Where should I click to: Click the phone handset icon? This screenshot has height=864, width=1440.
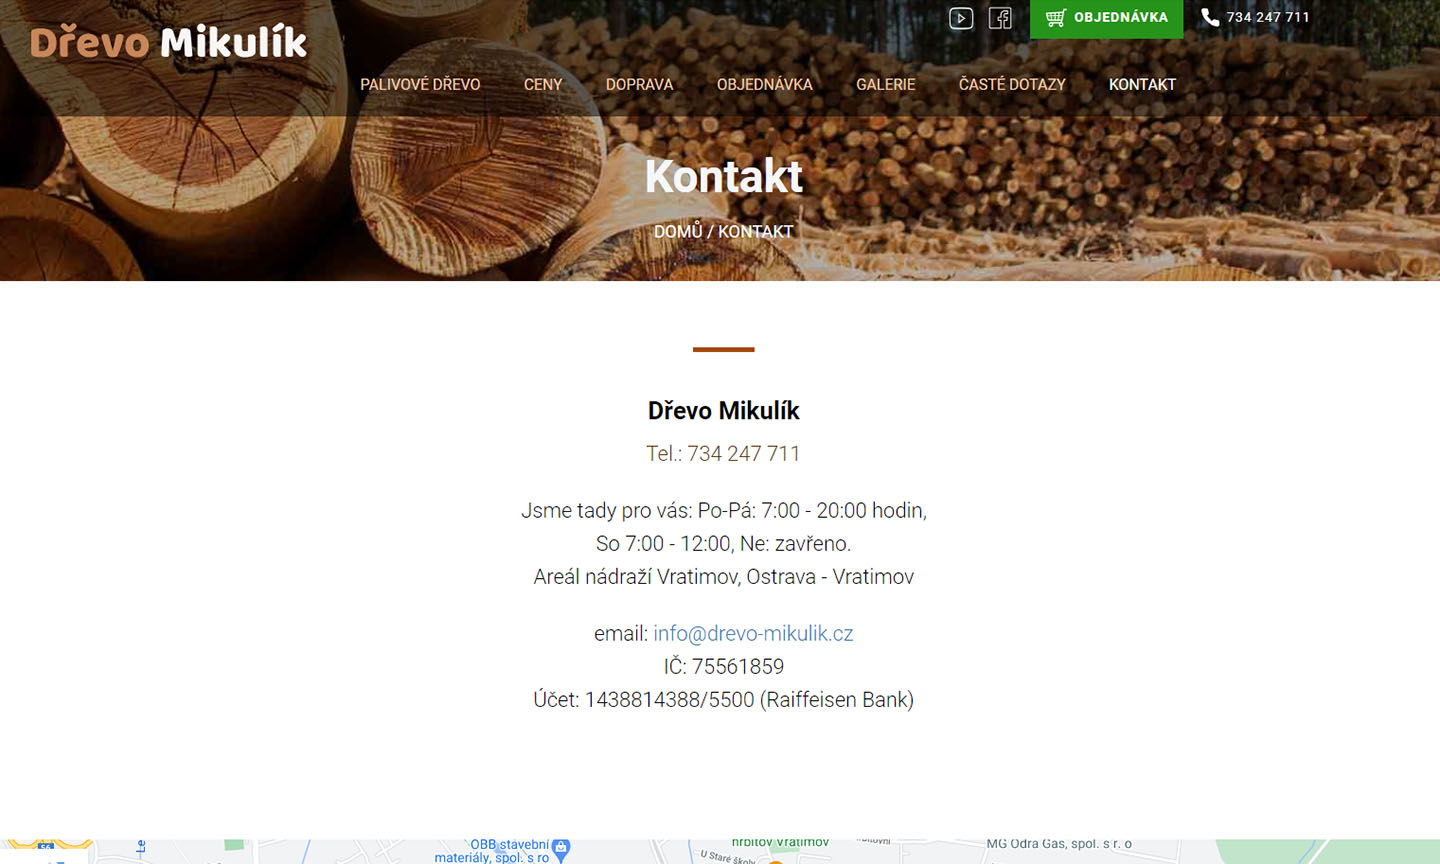pyautogui.click(x=1210, y=17)
